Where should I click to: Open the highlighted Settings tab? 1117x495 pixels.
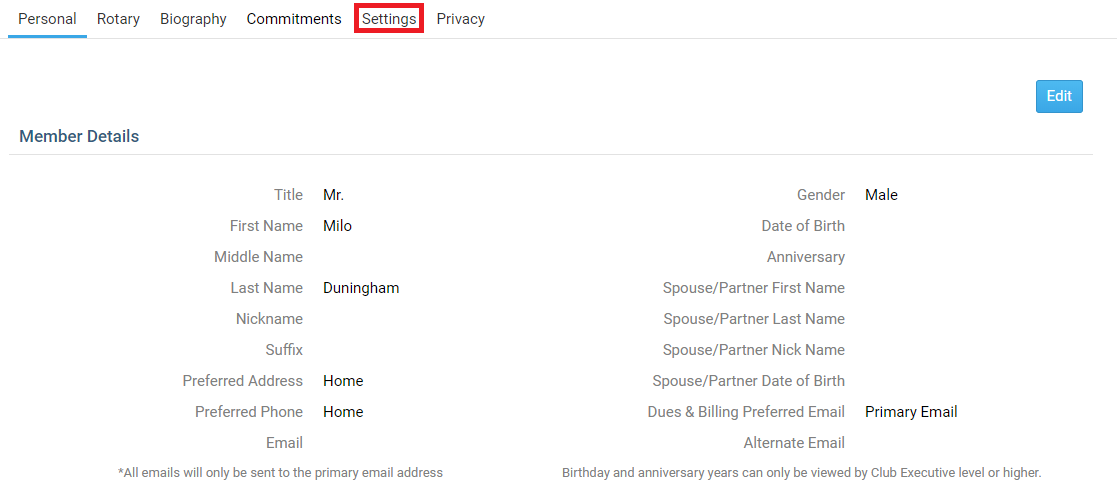[389, 19]
